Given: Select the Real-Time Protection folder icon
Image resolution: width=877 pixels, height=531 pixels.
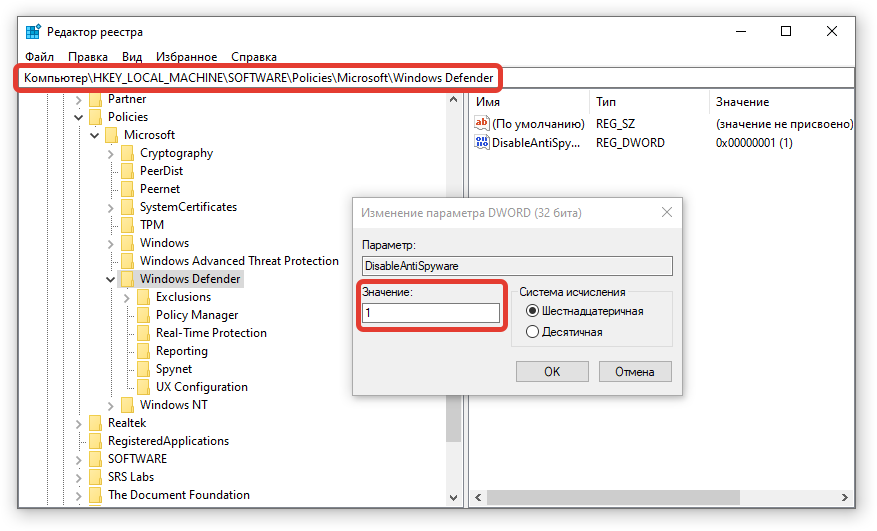Looking at the screenshot, I should click(x=143, y=333).
